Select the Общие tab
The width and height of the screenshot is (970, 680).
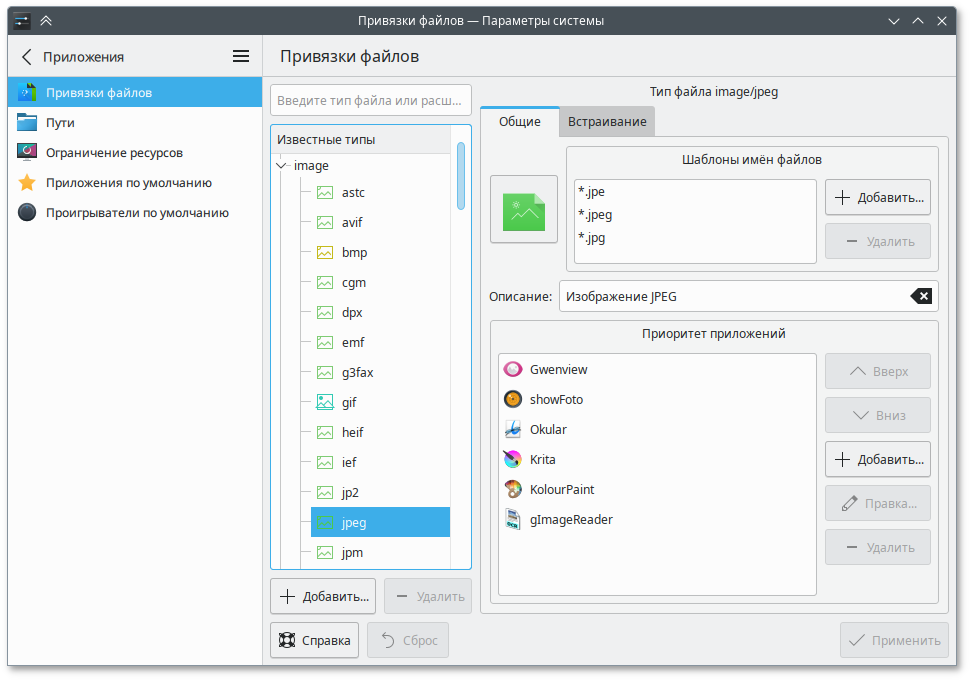519,122
